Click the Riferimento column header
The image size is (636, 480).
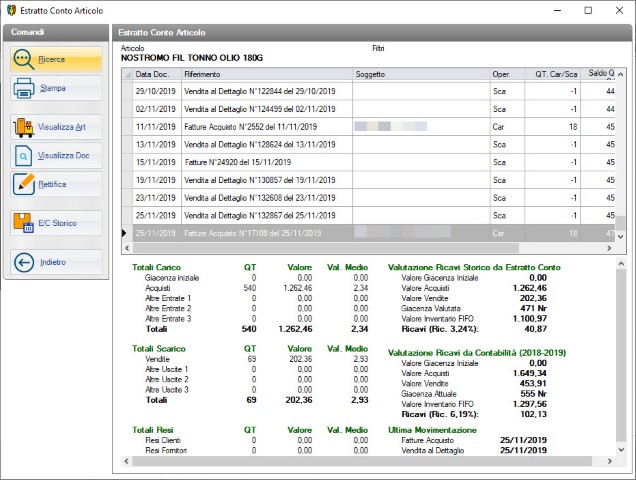click(x=266, y=74)
